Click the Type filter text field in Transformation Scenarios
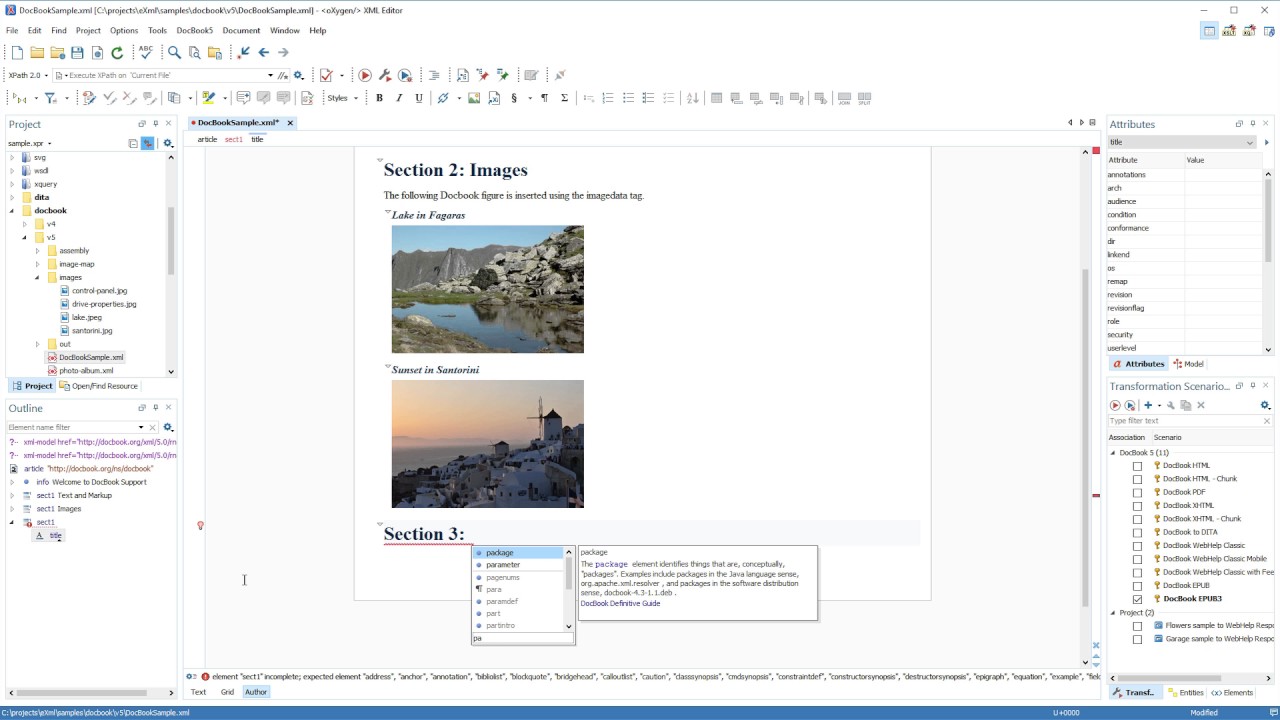The image size is (1280, 720). tap(1184, 421)
